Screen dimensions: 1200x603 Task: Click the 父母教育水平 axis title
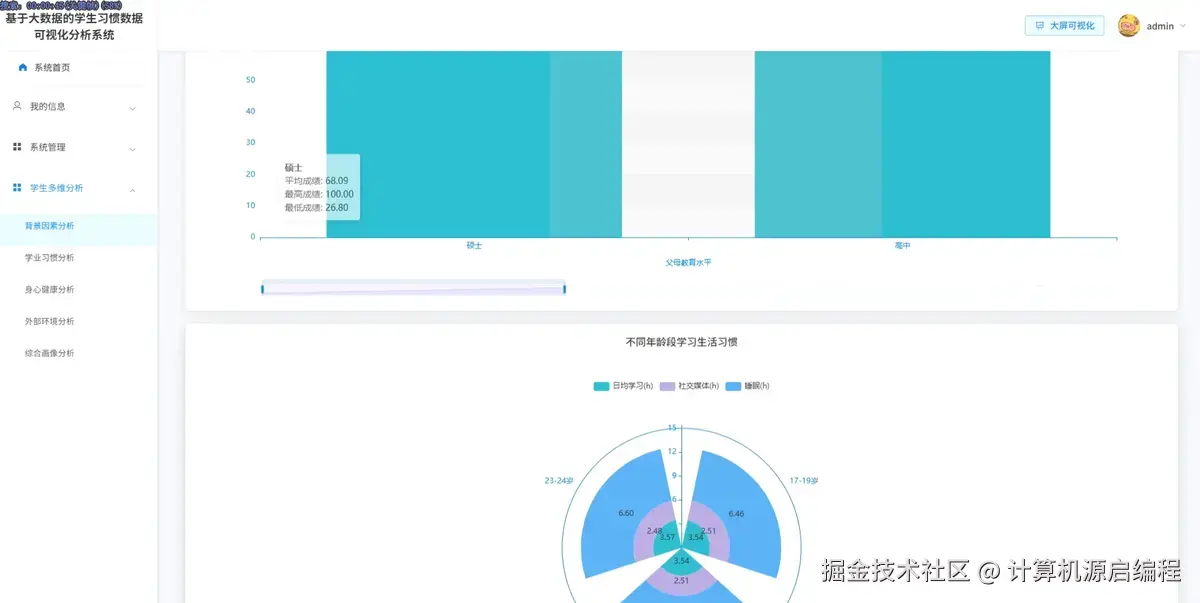(688, 263)
